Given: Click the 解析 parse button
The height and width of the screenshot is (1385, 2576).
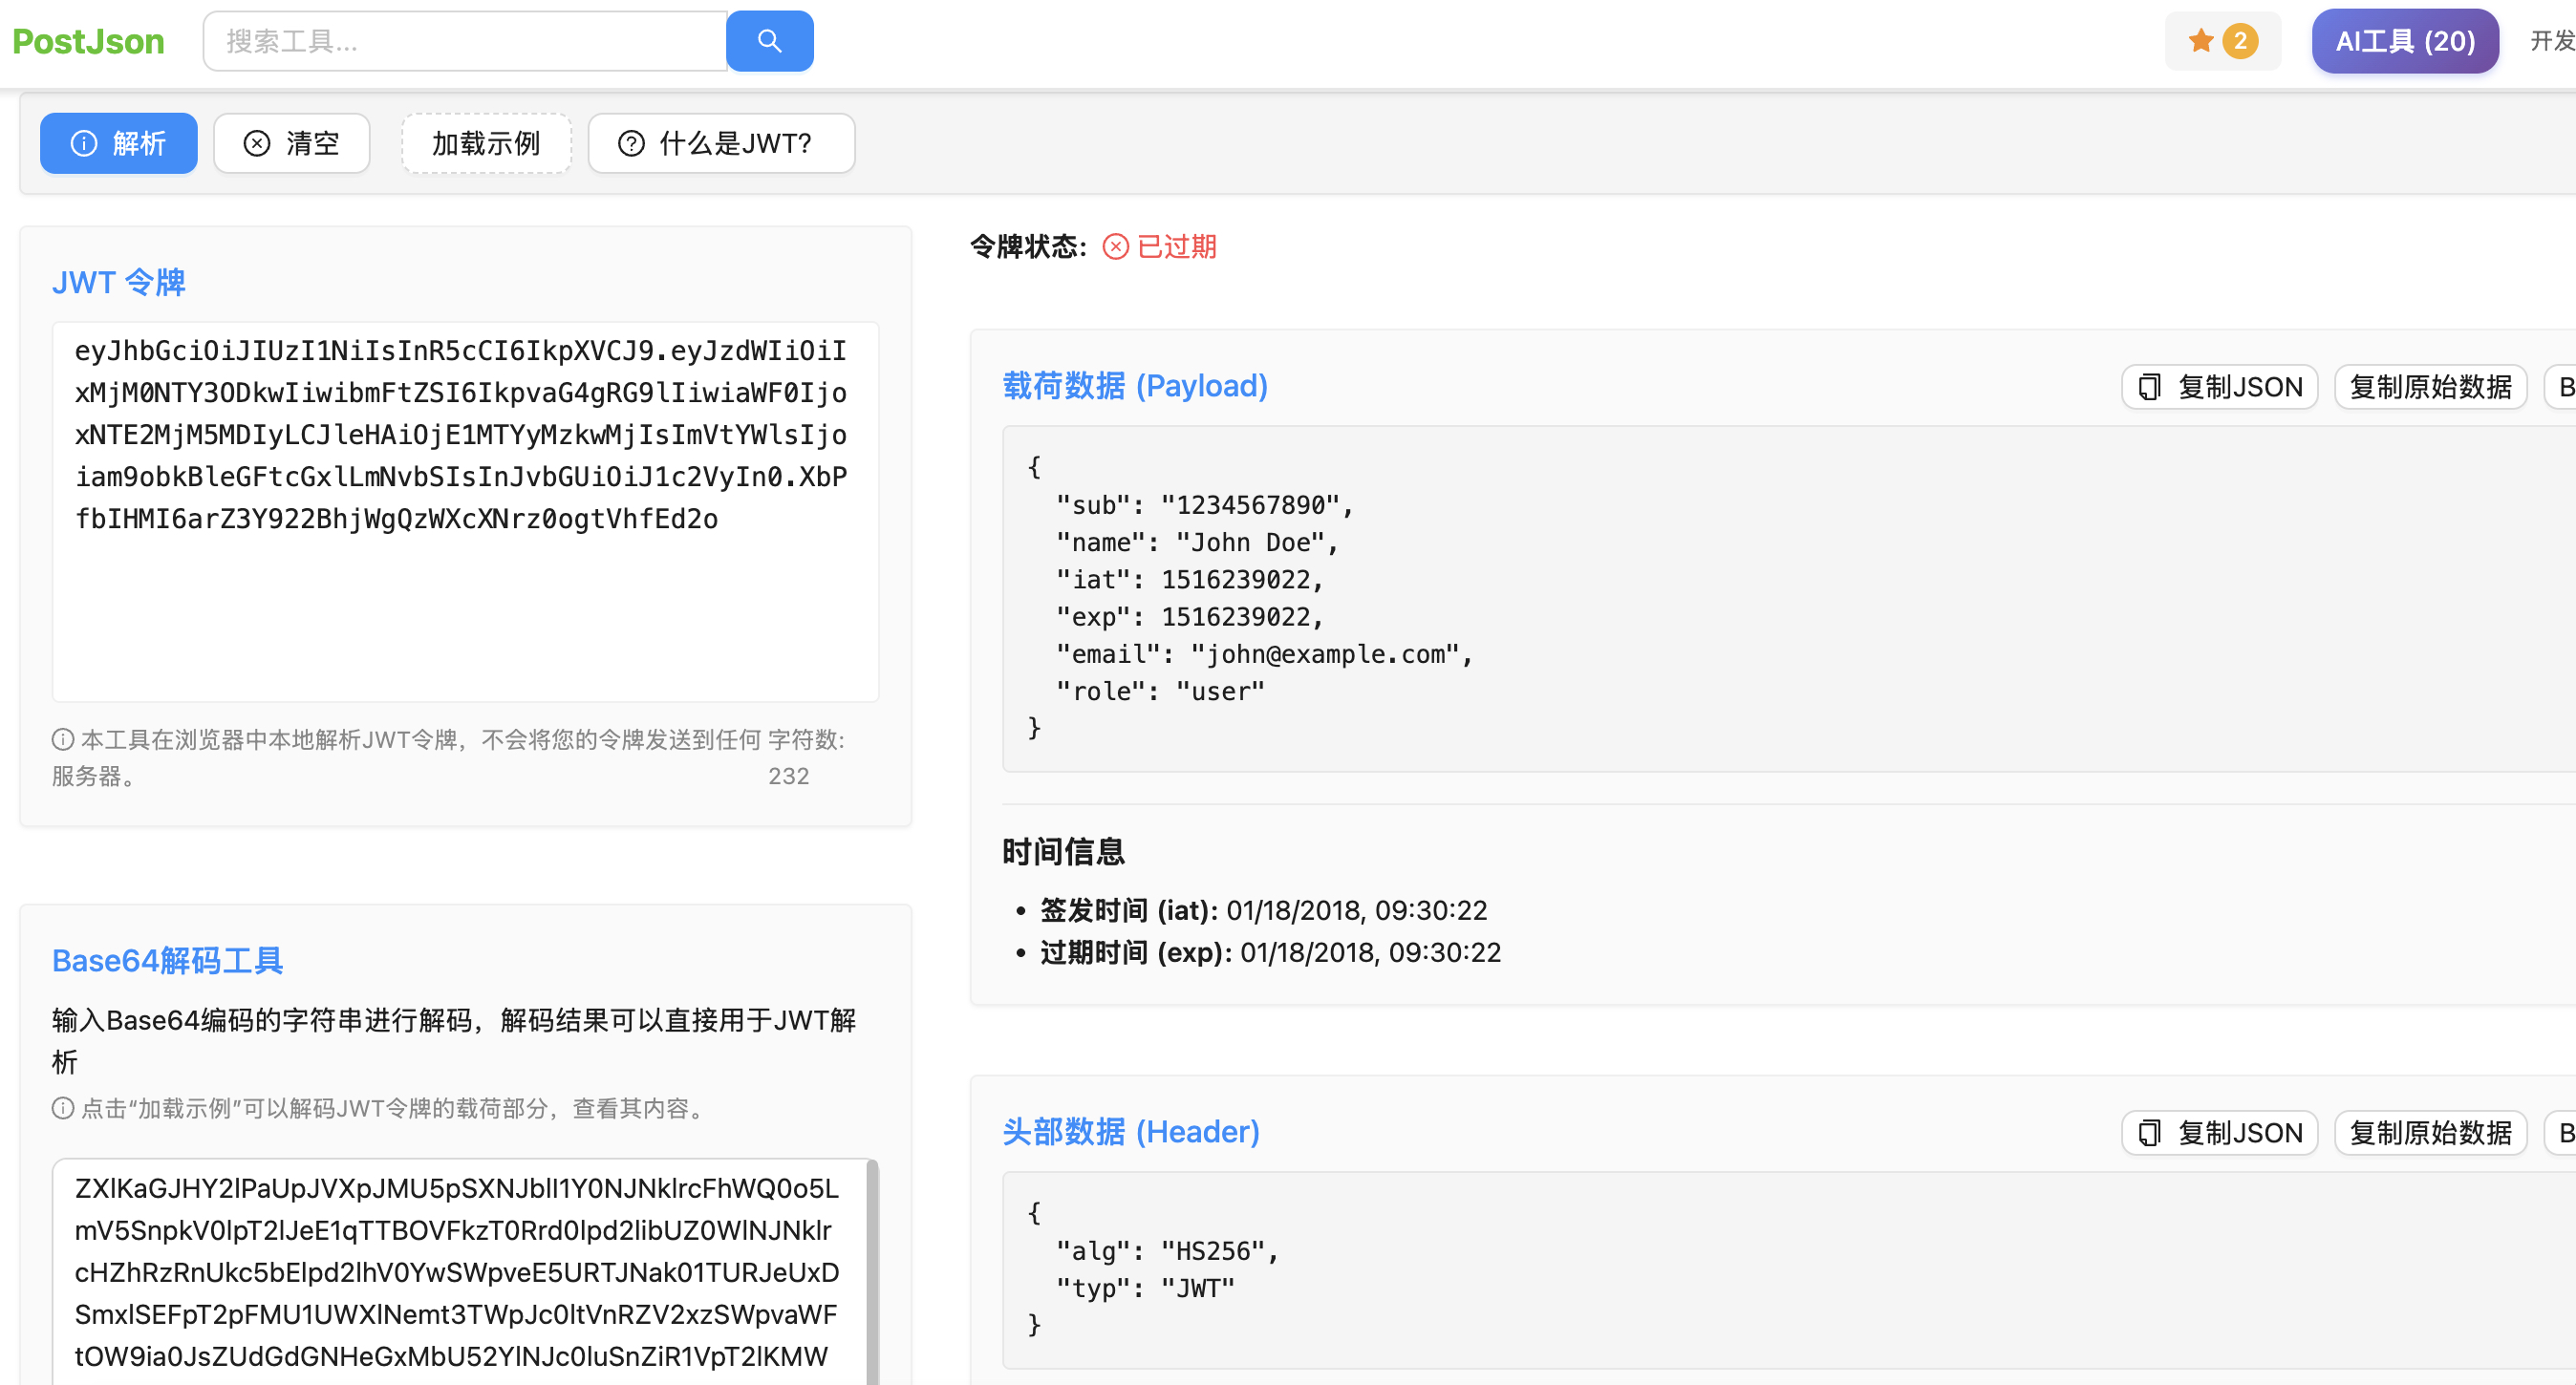Looking at the screenshot, I should pyautogui.click(x=118, y=143).
